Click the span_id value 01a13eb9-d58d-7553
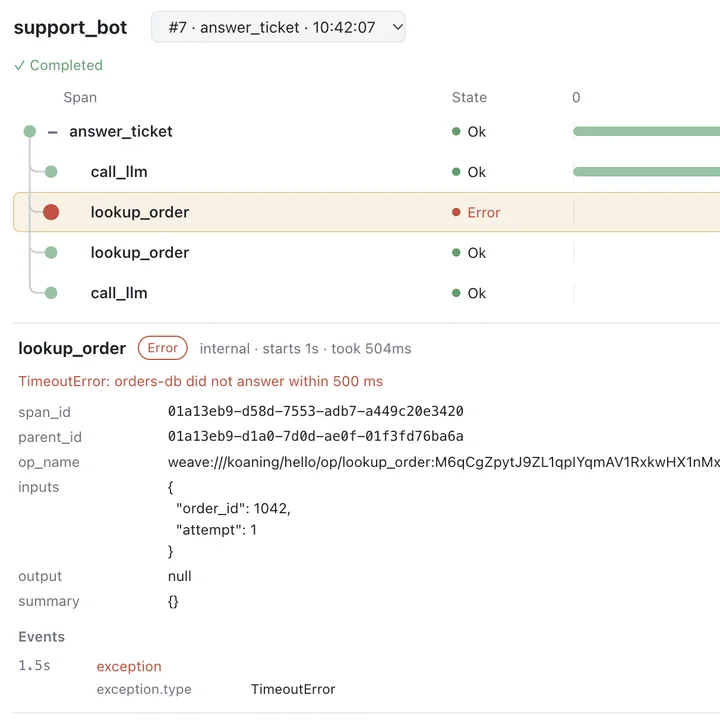 315,411
